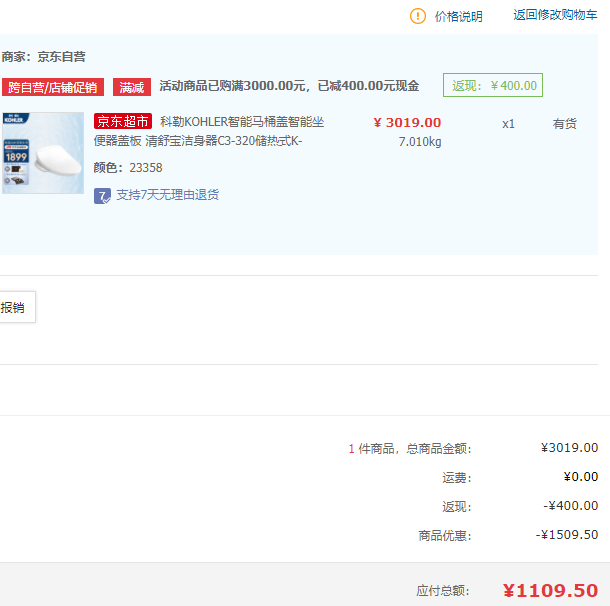Select the 商品优惠 value -¥1509.50
Screen dimensions: 610x606
pyautogui.click(x=566, y=535)
